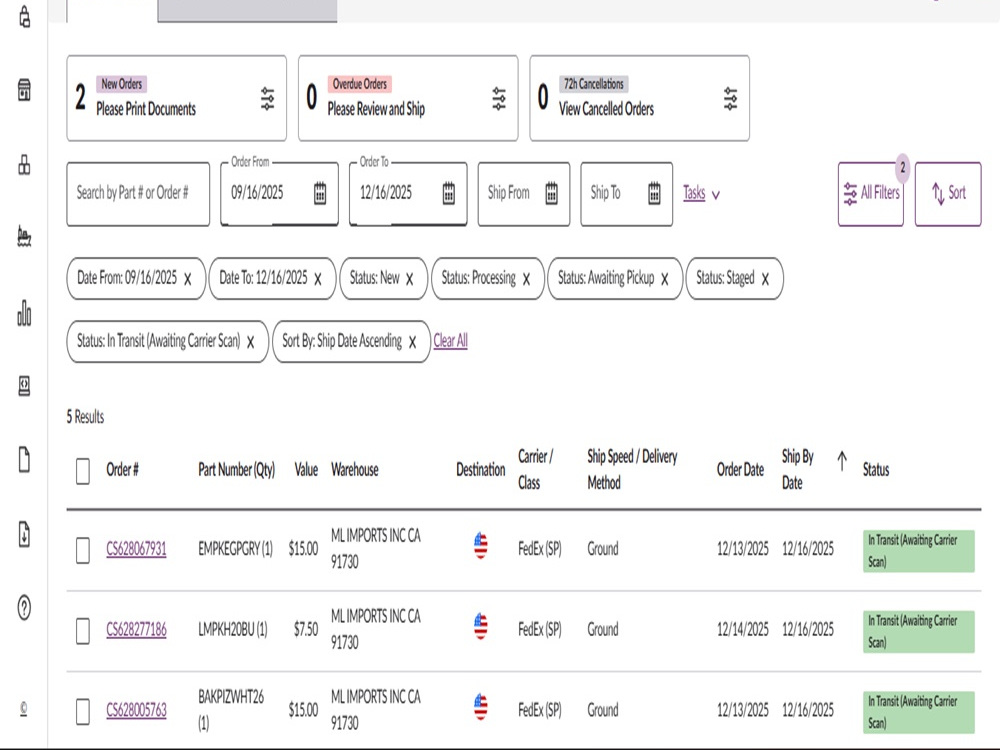Open the All Filters panel
1000x750 pixels.
[x=871, y=194]
